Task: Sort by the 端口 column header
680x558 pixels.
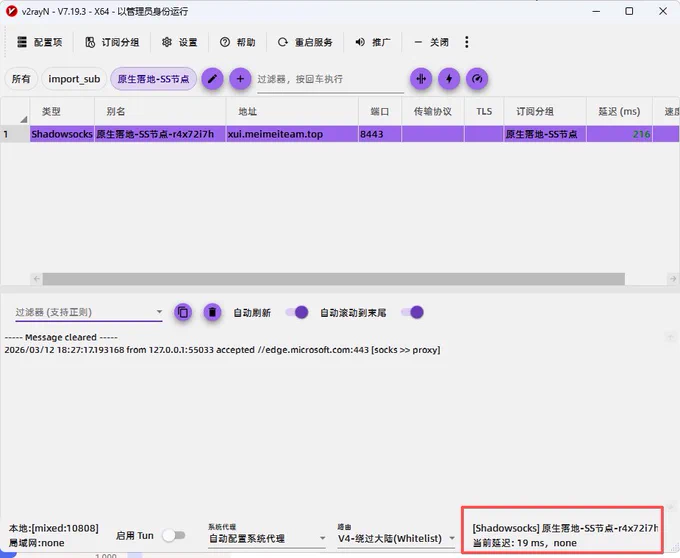Action: click(x=380, y=111)
